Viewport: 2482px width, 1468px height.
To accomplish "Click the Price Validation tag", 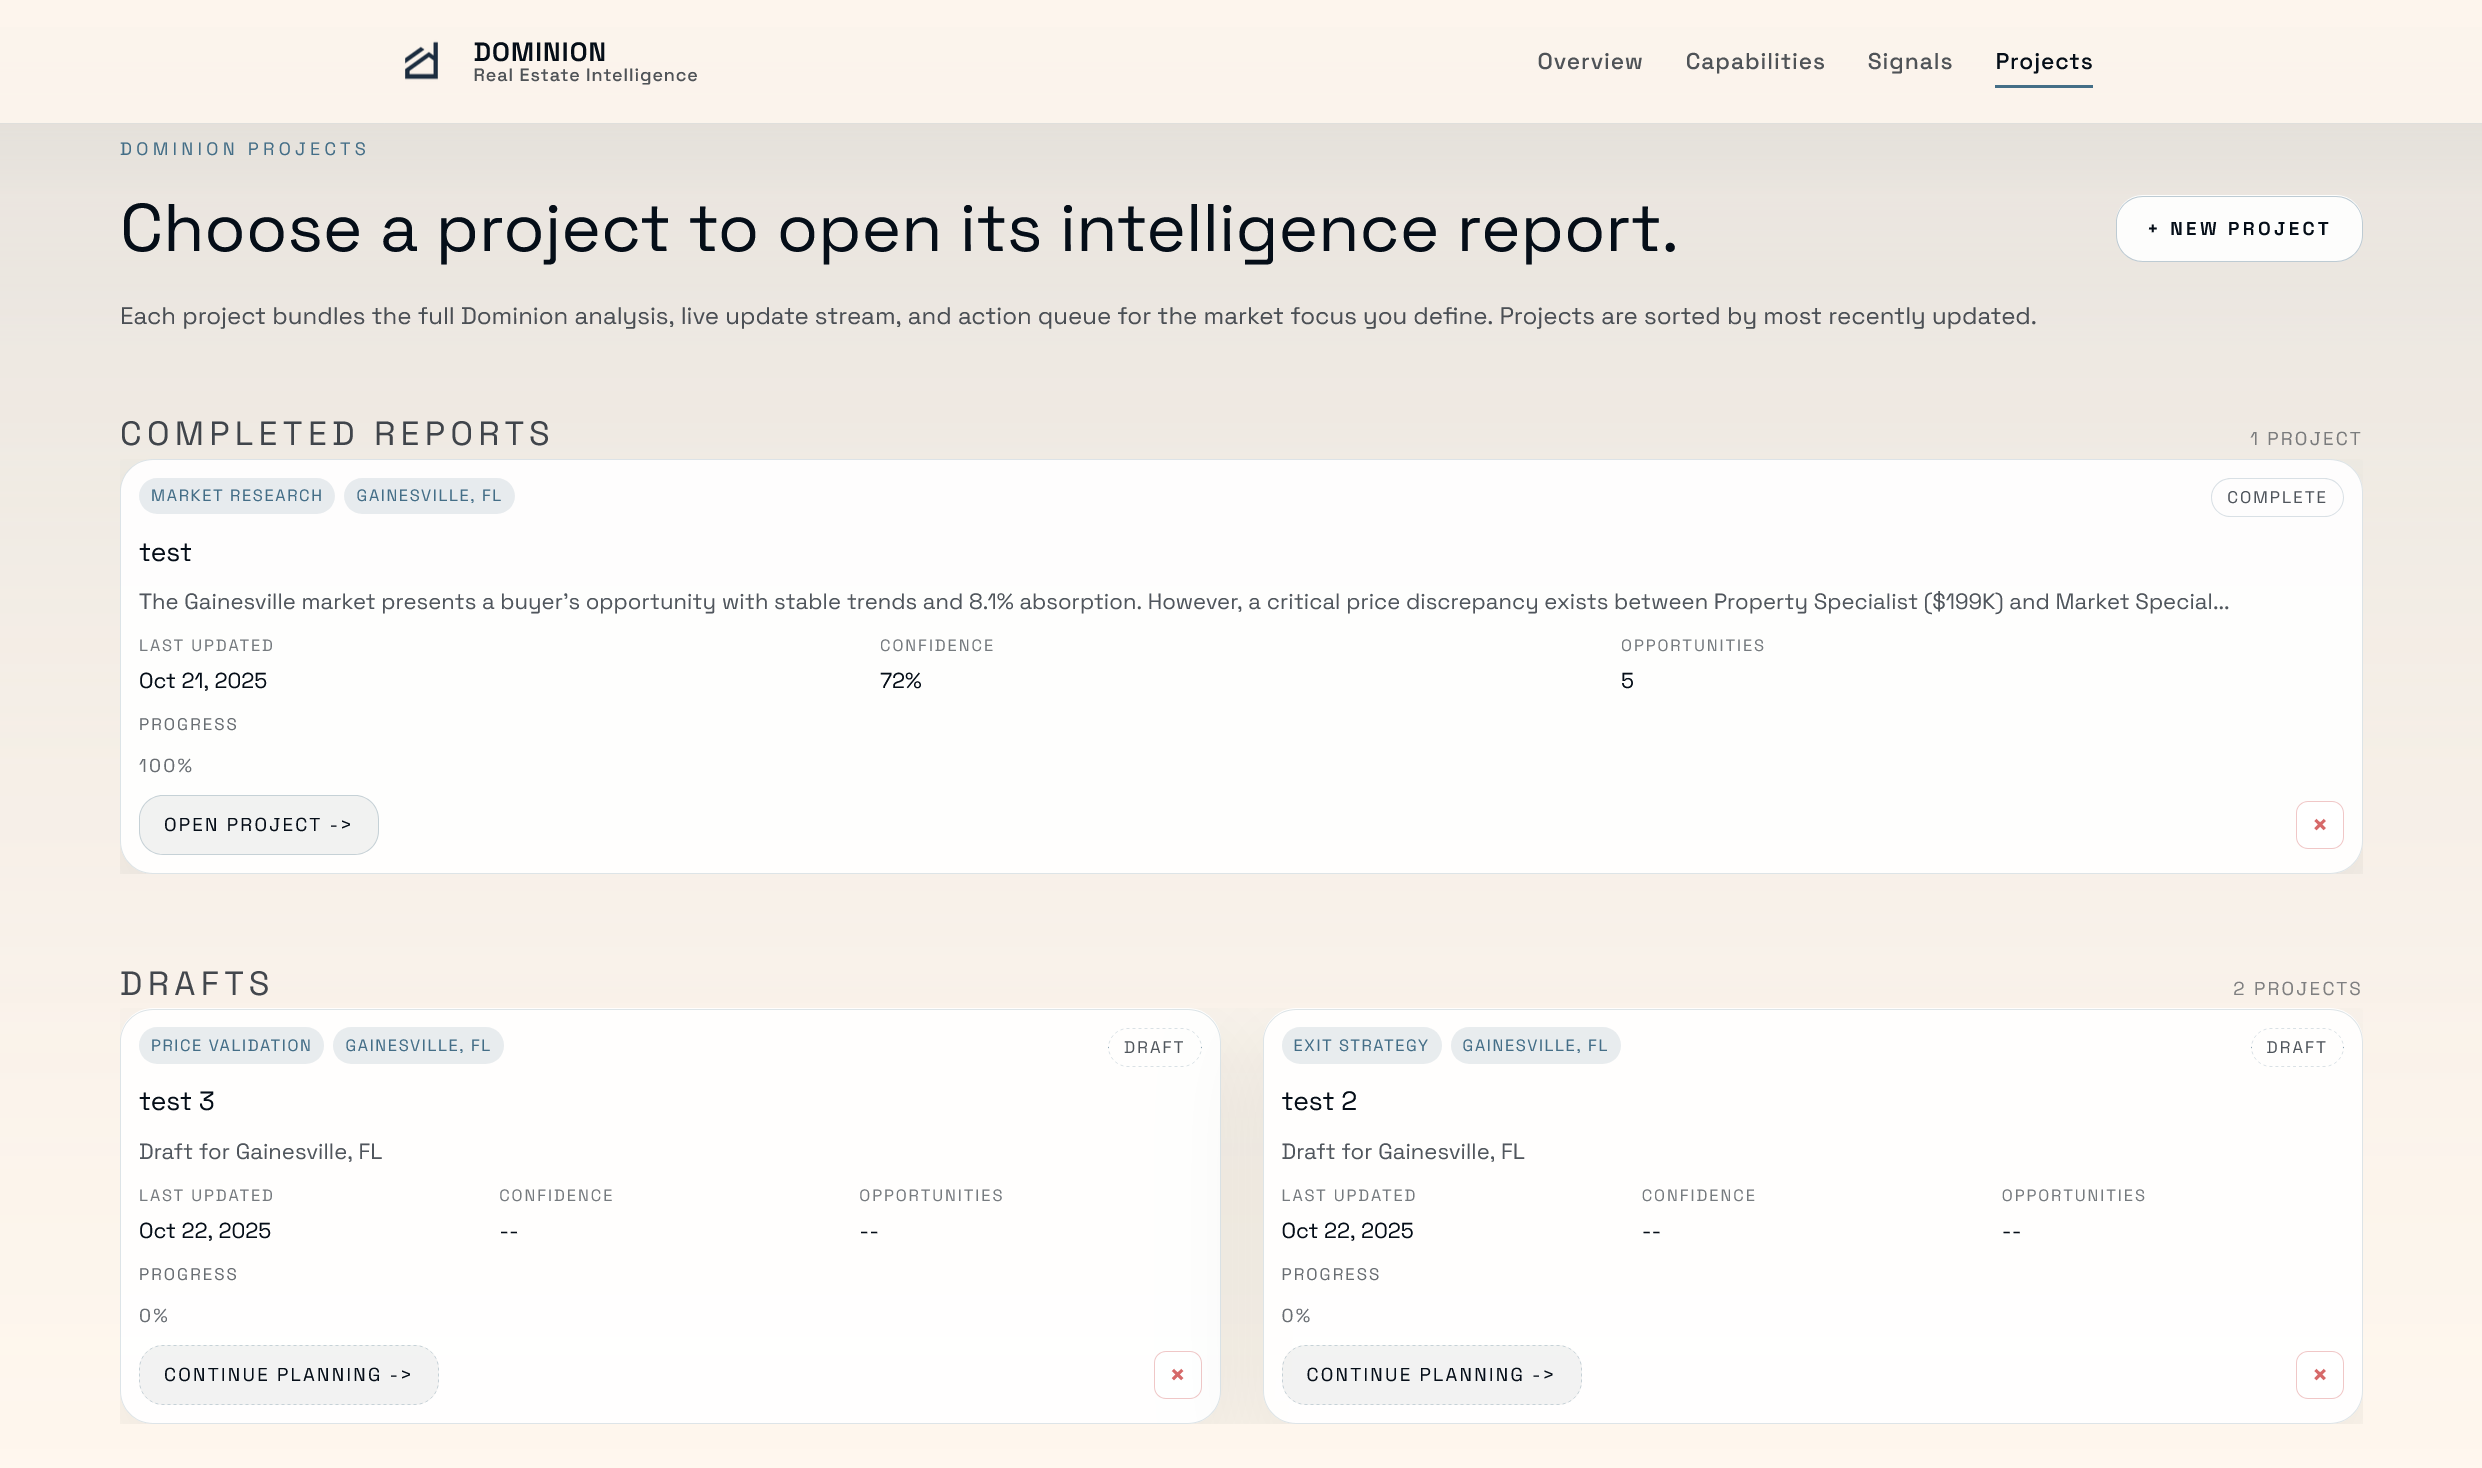I will 231,1046.
